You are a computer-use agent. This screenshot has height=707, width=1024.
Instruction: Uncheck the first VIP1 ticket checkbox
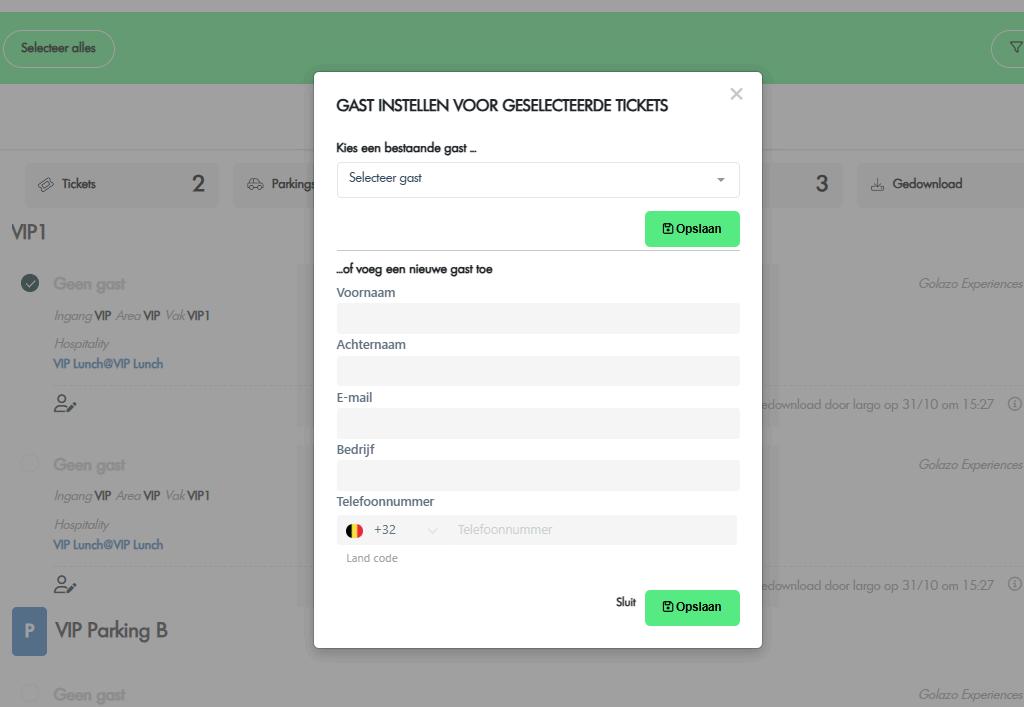30,284
